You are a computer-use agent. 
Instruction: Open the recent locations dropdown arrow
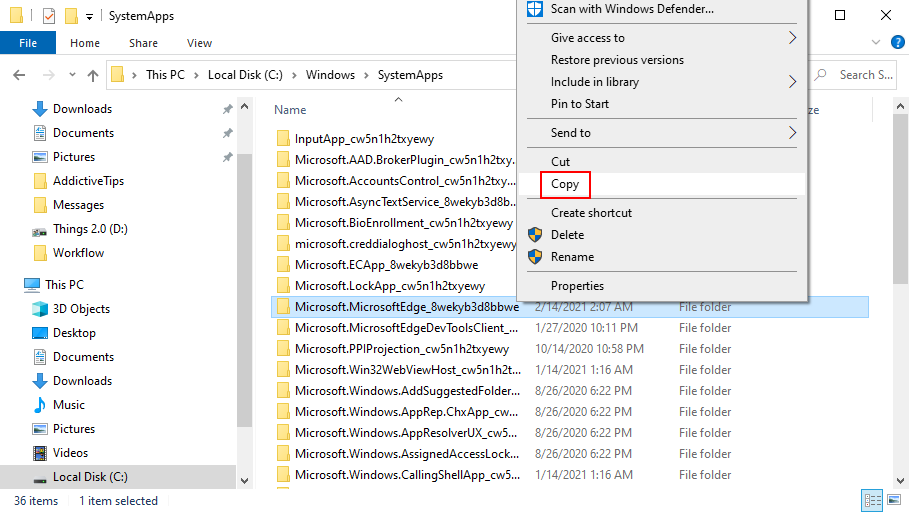coord(72,75)
